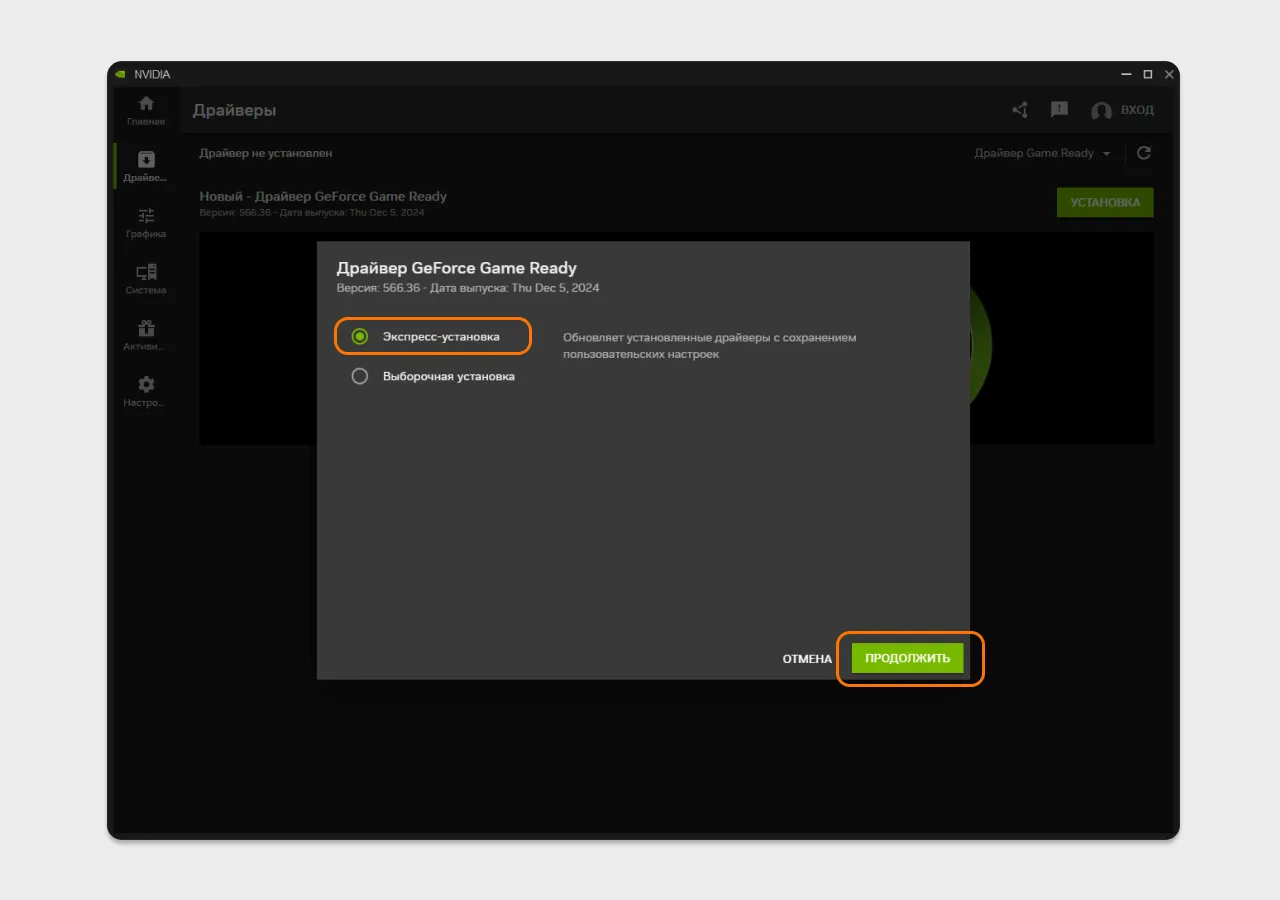Click the user avatar icon beside ВХОД
The width and height of the screenshot is (1280, 900).
coord(1101,111)
